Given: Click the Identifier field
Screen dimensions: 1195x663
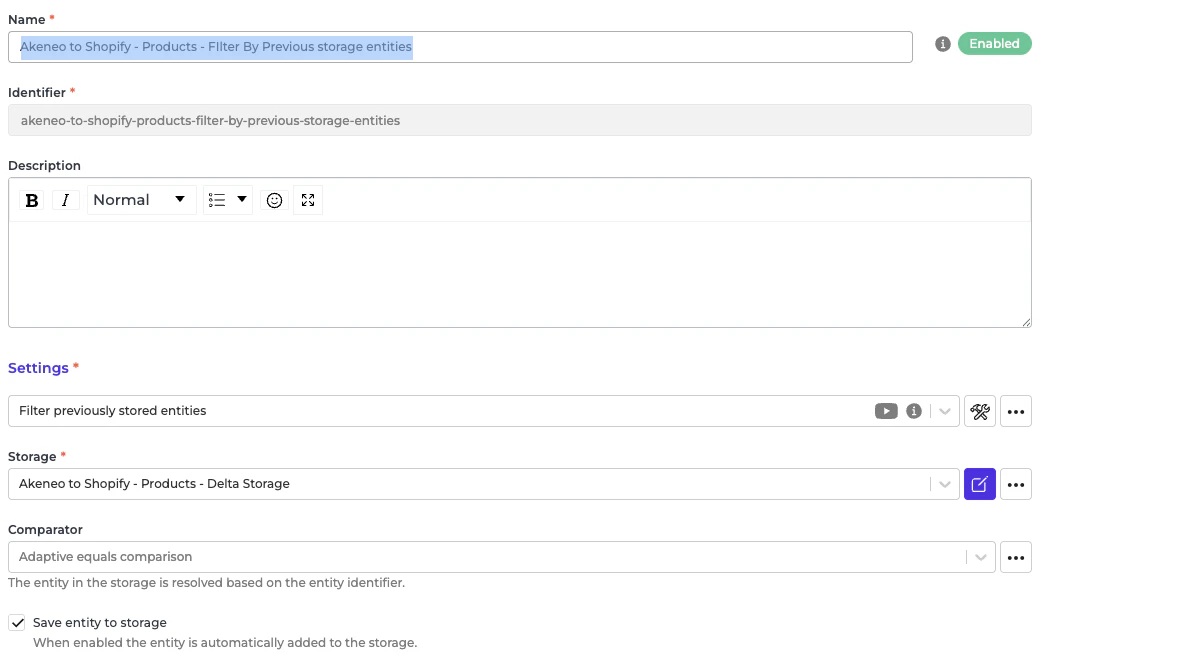Looking at the screenshot, I should tap(520, 120).
